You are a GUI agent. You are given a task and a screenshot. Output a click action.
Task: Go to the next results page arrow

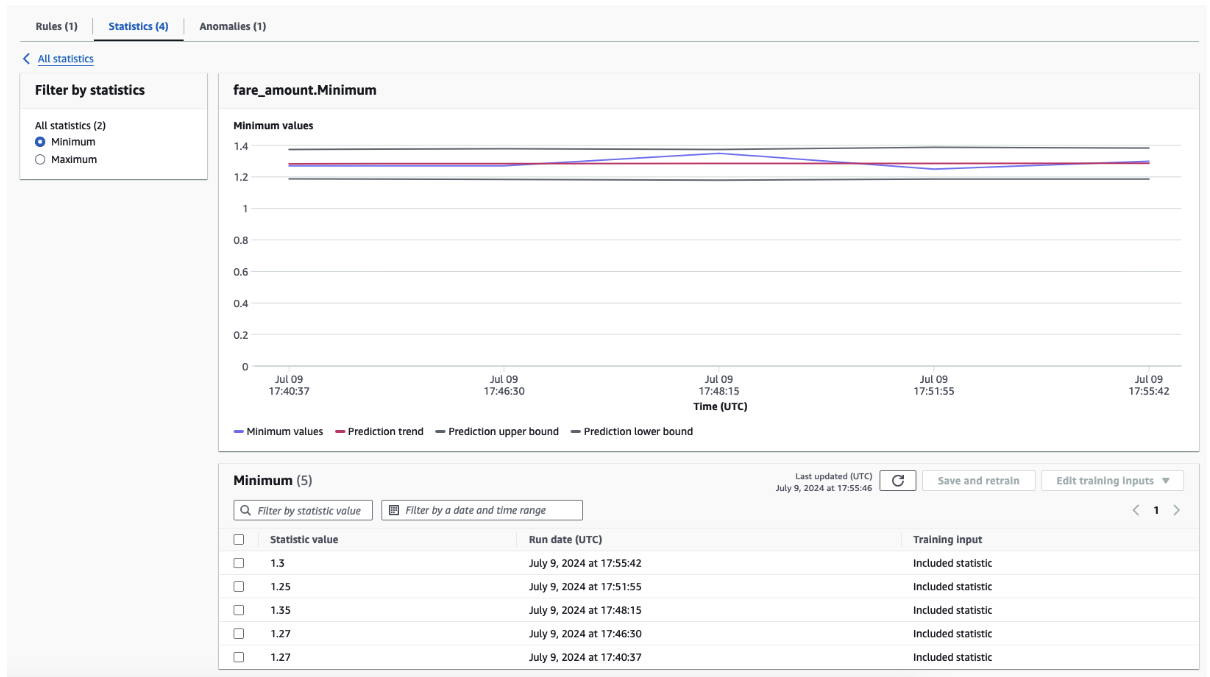pyautogui.click(x=1177, y=511)
